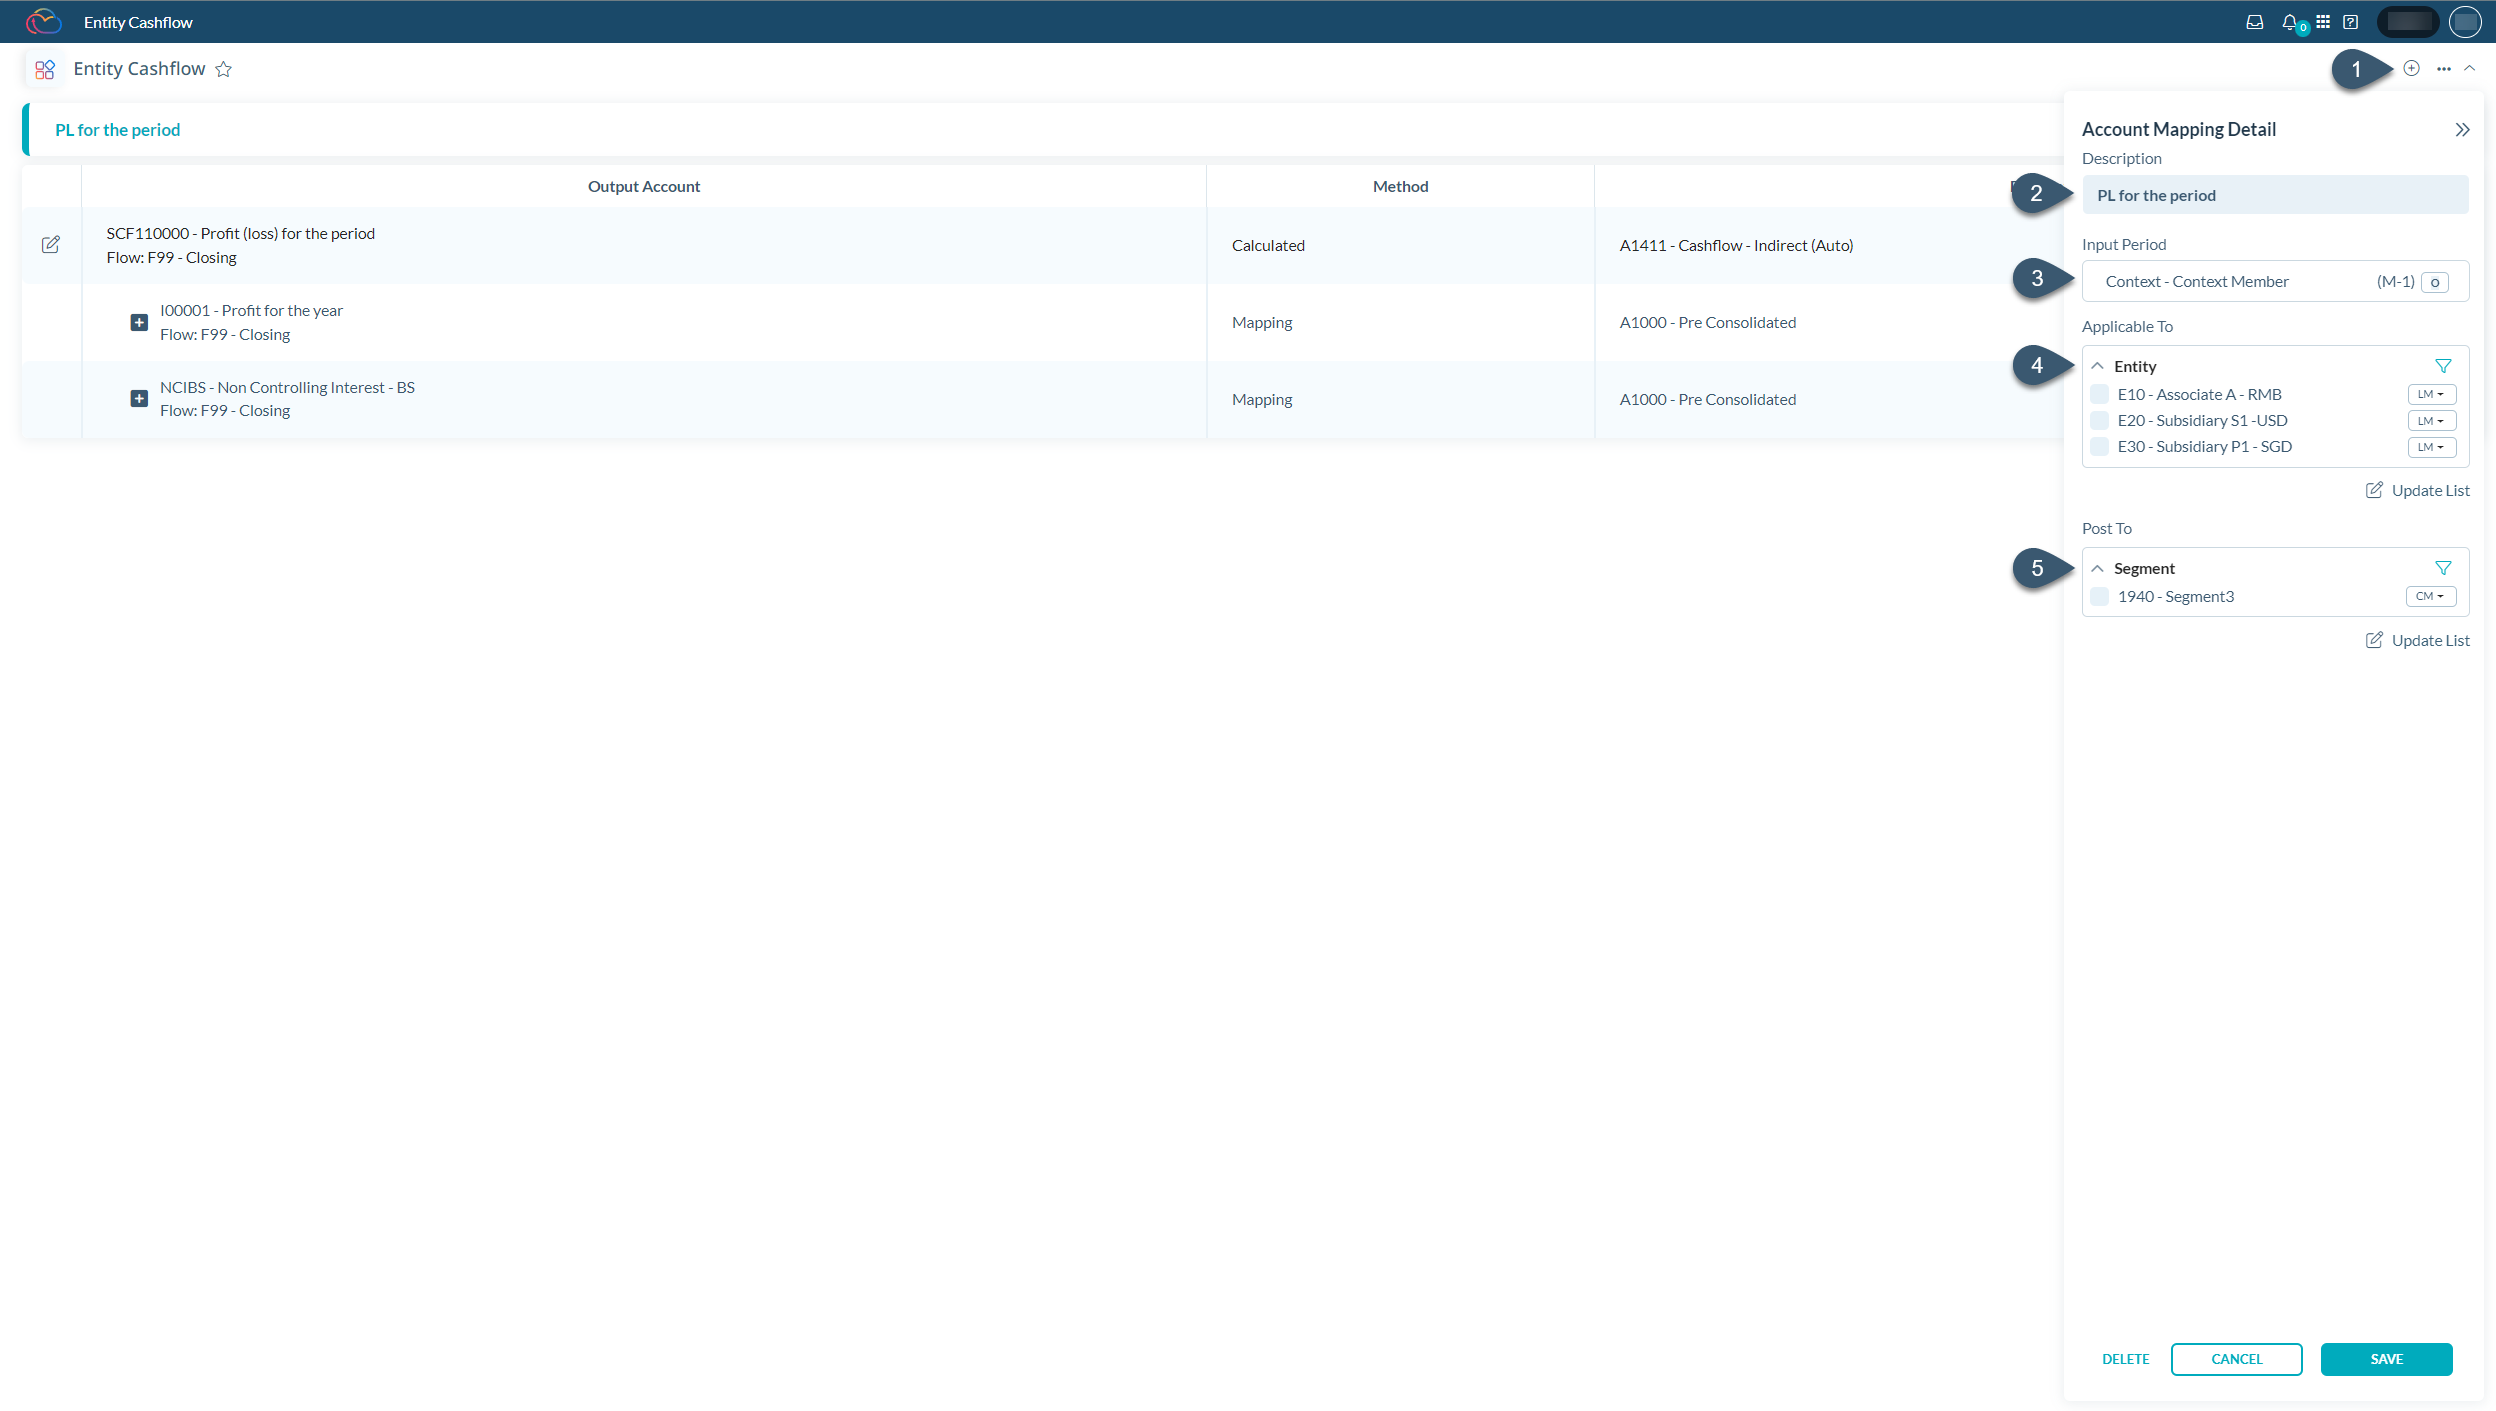Add a new mapping using the plus icon
Image resolution: width=2496 pixels, height=1411 pixels.
2410,68
